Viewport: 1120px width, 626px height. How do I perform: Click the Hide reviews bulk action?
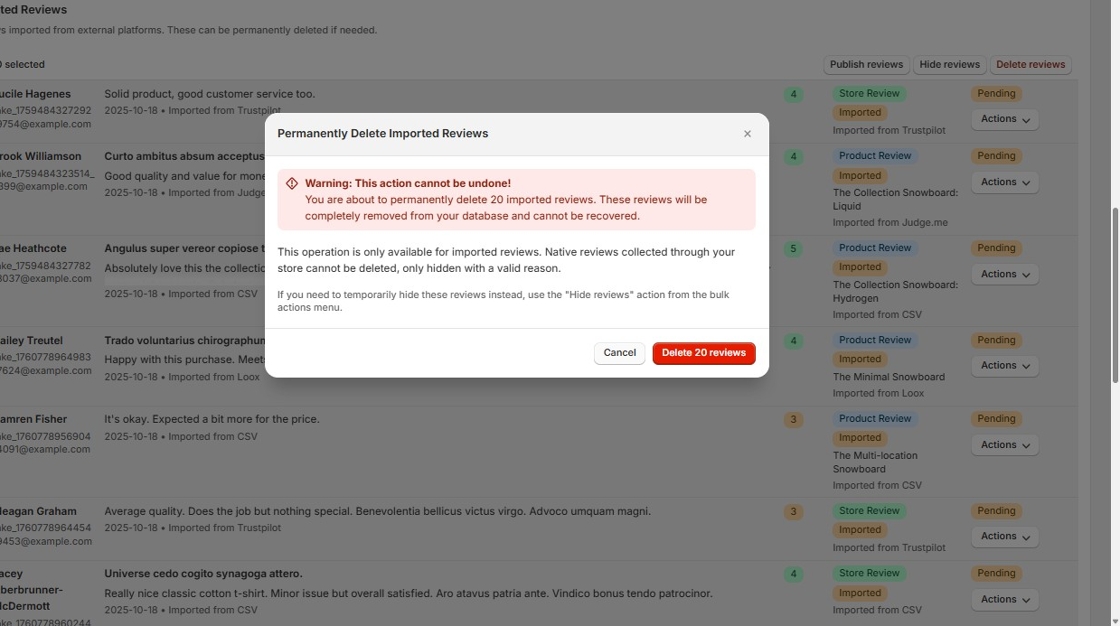tap(948, 64)
